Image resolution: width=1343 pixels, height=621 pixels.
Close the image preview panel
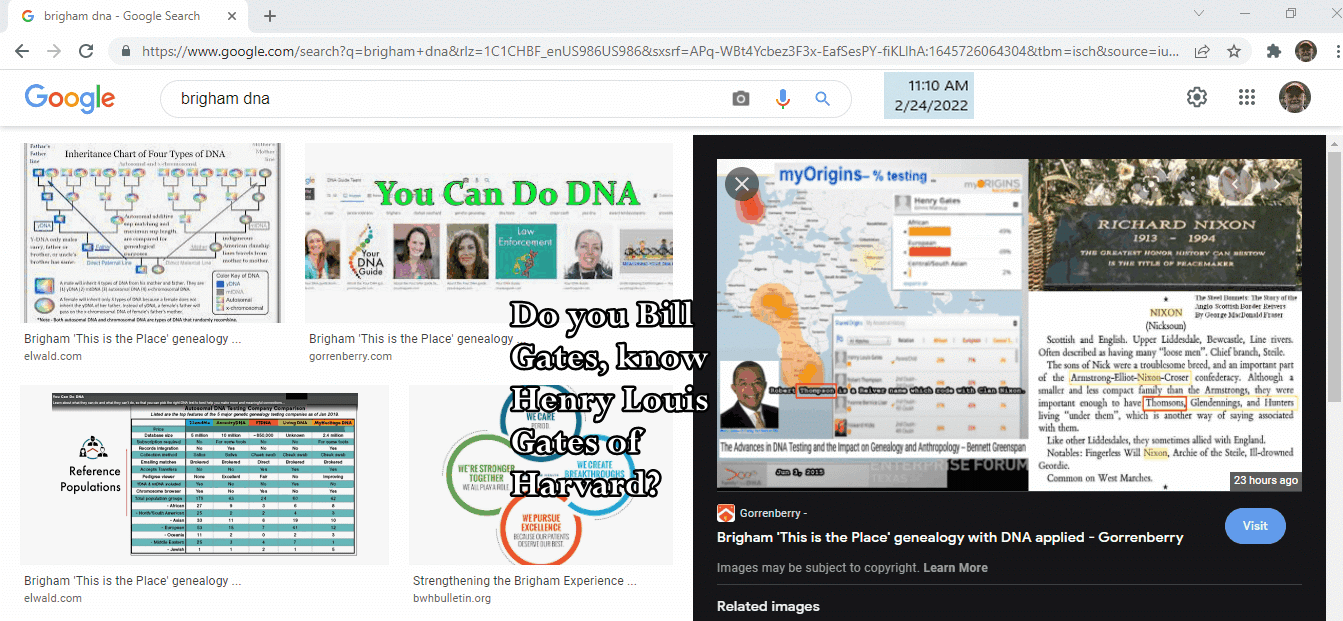[741, 184]
